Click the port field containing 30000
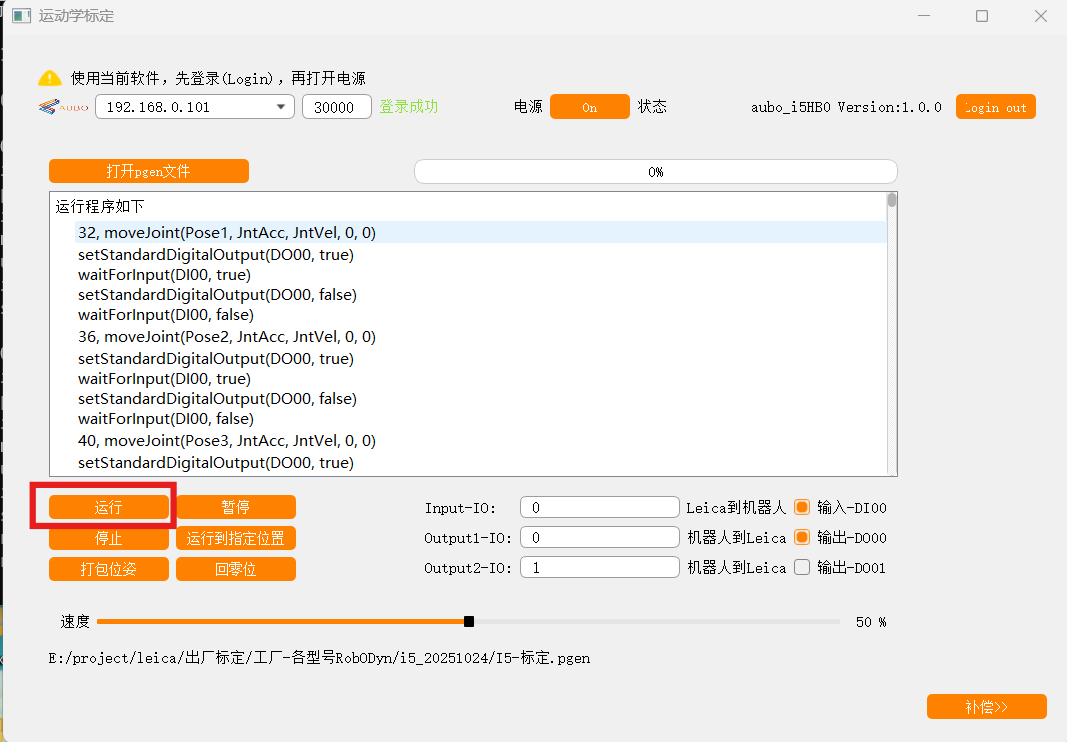 coord(336,107)
